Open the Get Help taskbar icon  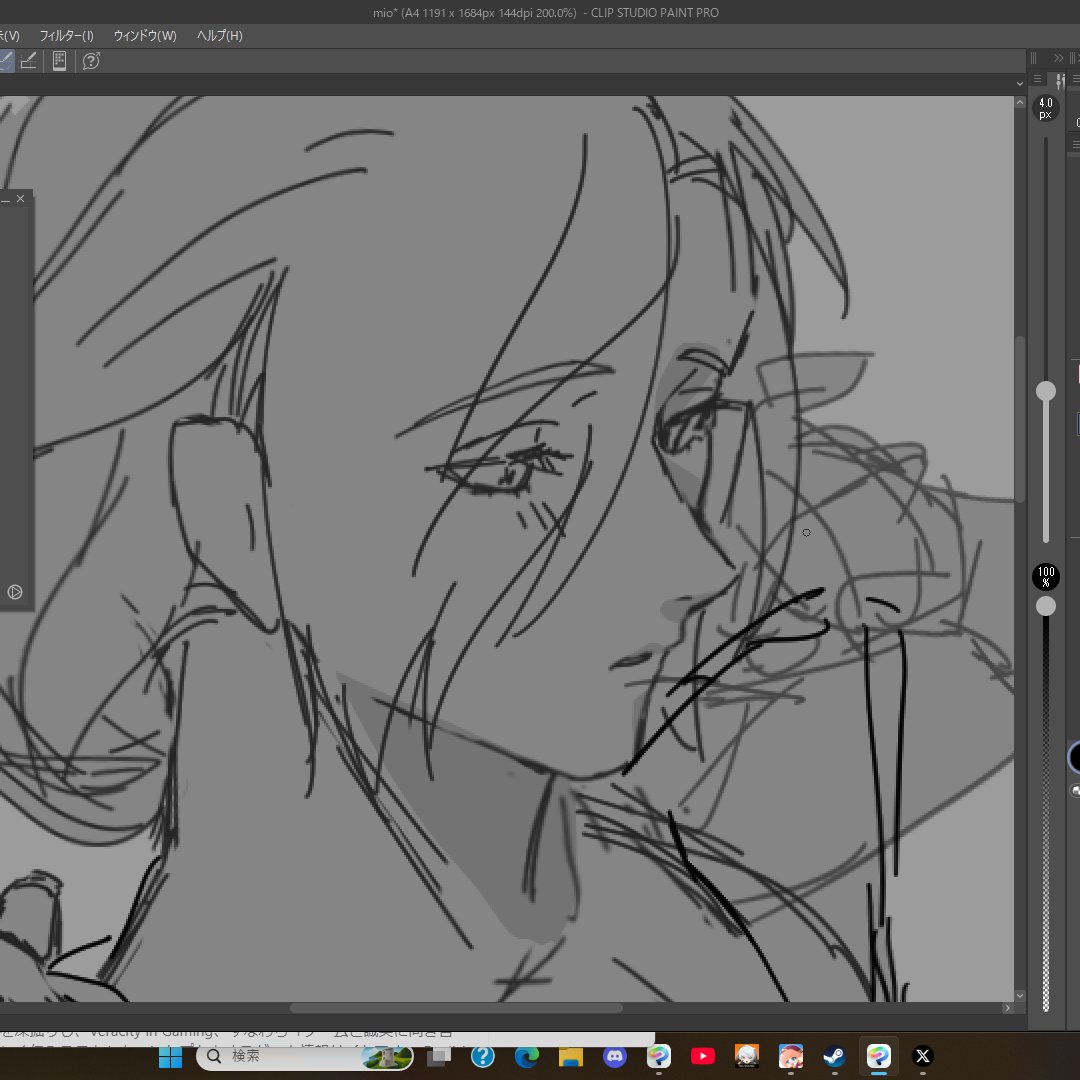(x=483, y=1057)
